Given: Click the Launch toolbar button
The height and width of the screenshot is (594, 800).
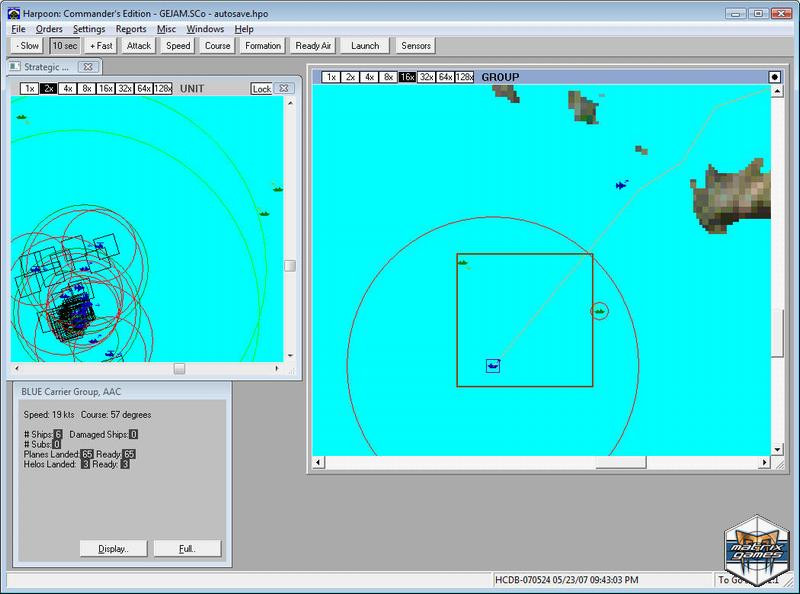Looking at the screenshot, I should coord(365,46).
